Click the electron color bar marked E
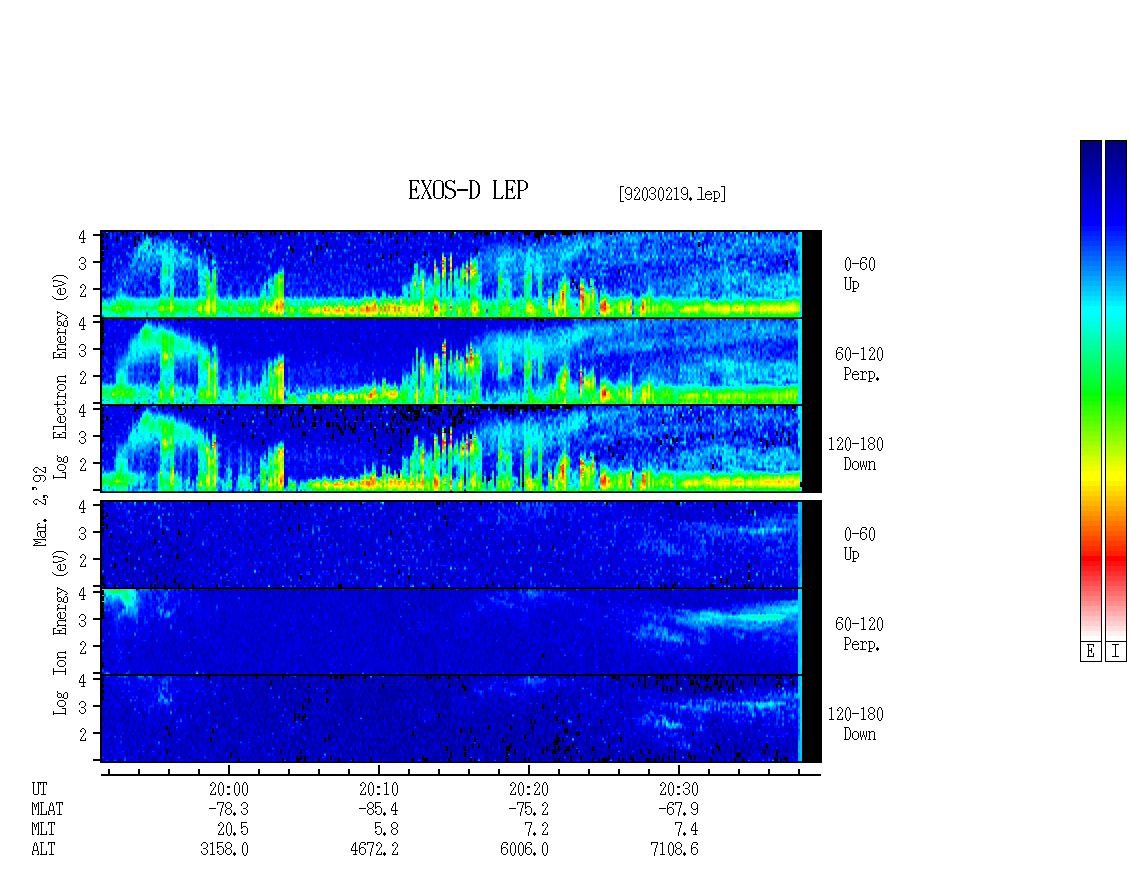1130x875 pixels. coord(1090,390)
